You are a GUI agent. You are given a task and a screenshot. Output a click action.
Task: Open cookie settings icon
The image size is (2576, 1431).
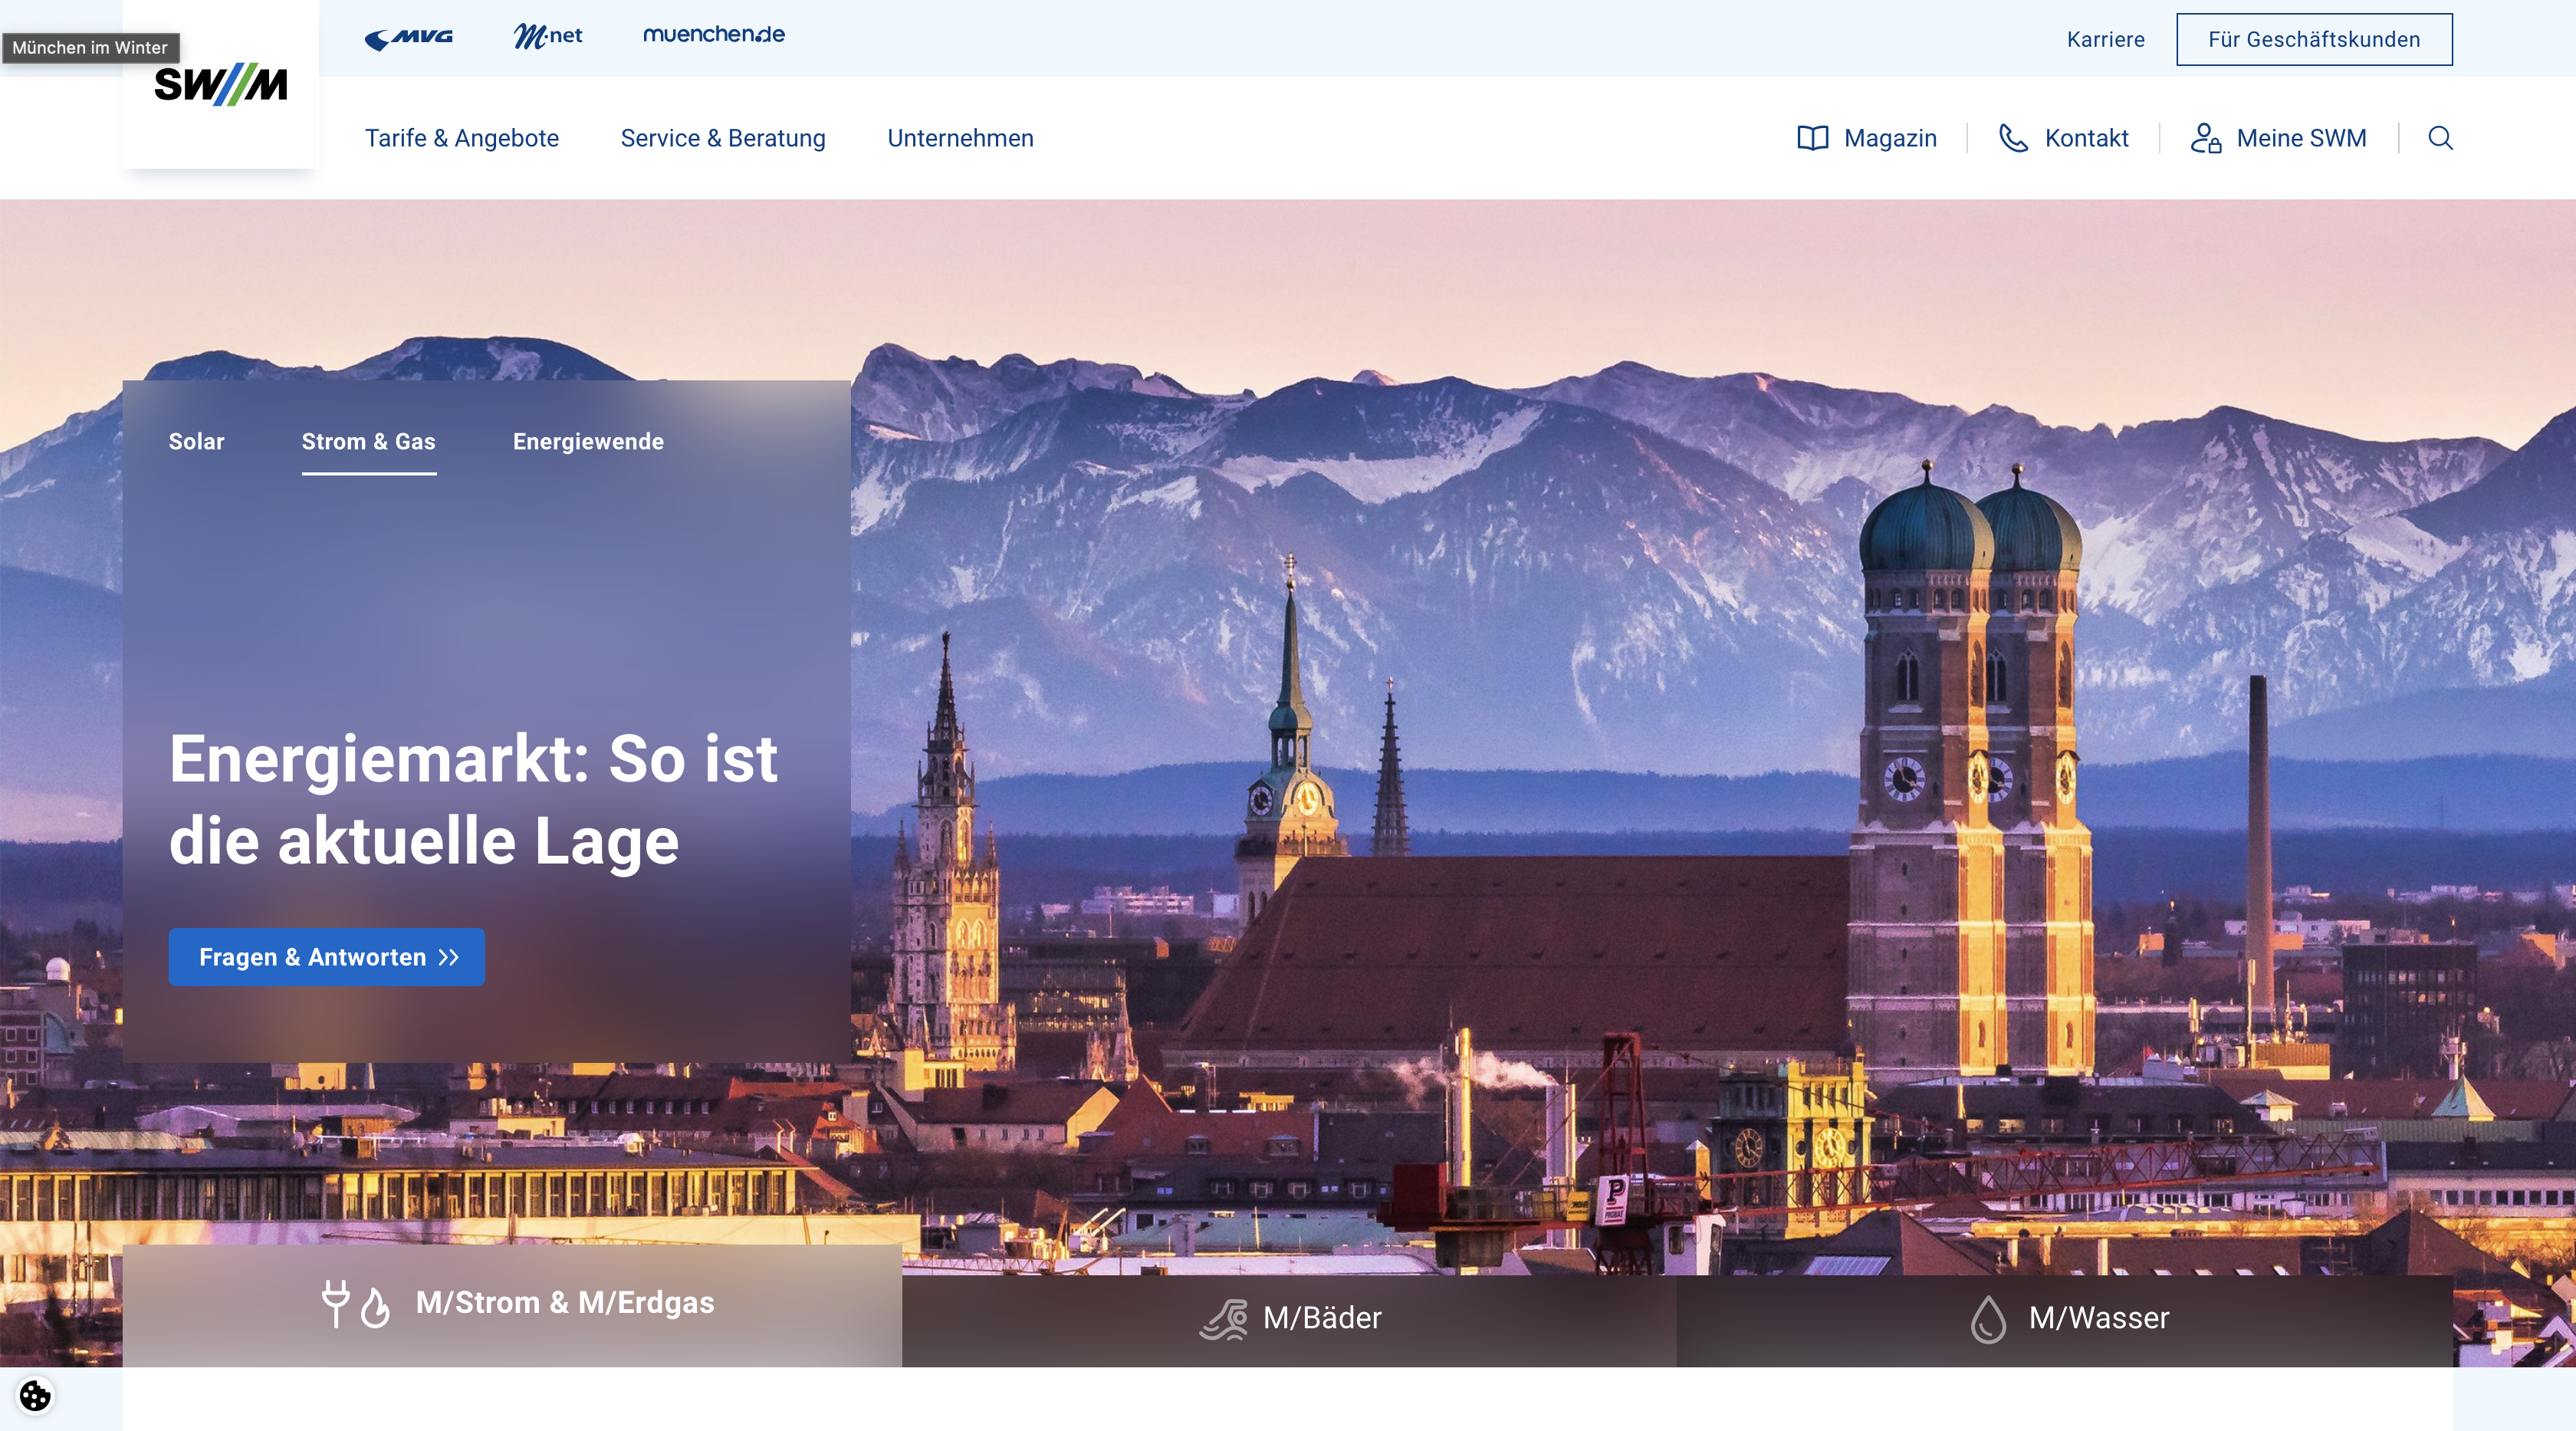point(35,1395)
